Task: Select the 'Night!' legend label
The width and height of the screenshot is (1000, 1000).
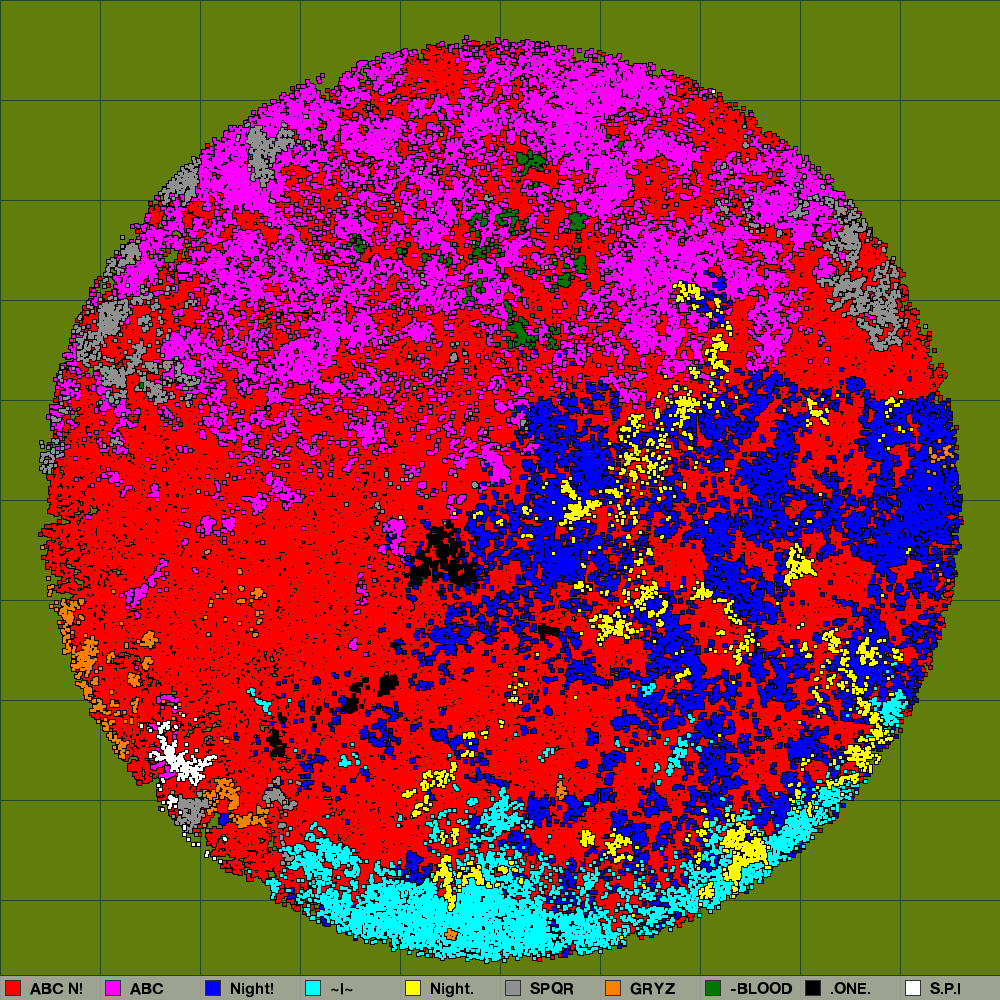Action: pyautogui.click(x=252, y=989)
